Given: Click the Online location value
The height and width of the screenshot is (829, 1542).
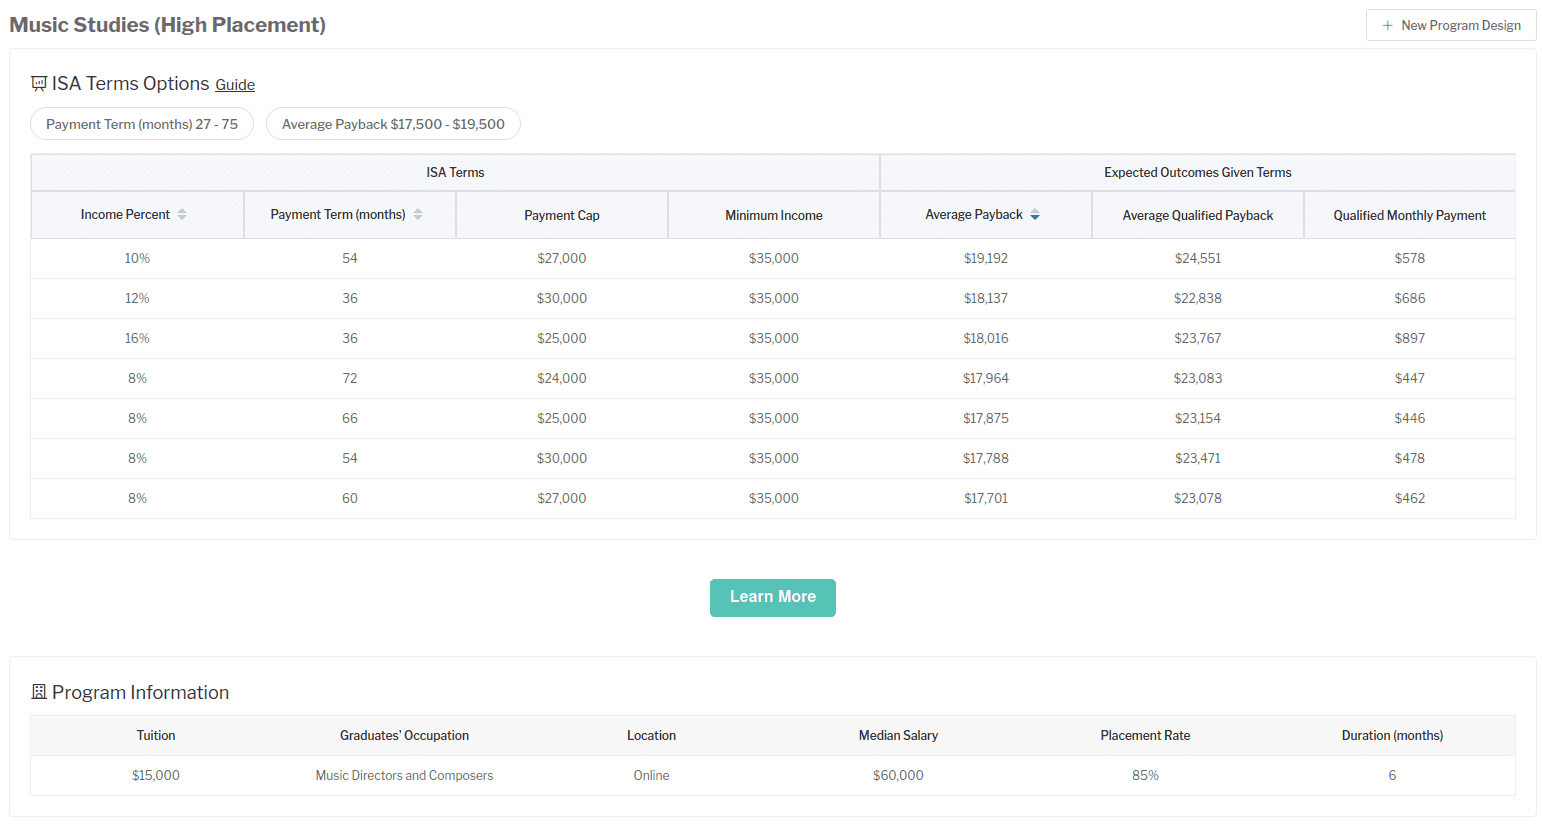Looking at the screenshot, I should (651, 775).
